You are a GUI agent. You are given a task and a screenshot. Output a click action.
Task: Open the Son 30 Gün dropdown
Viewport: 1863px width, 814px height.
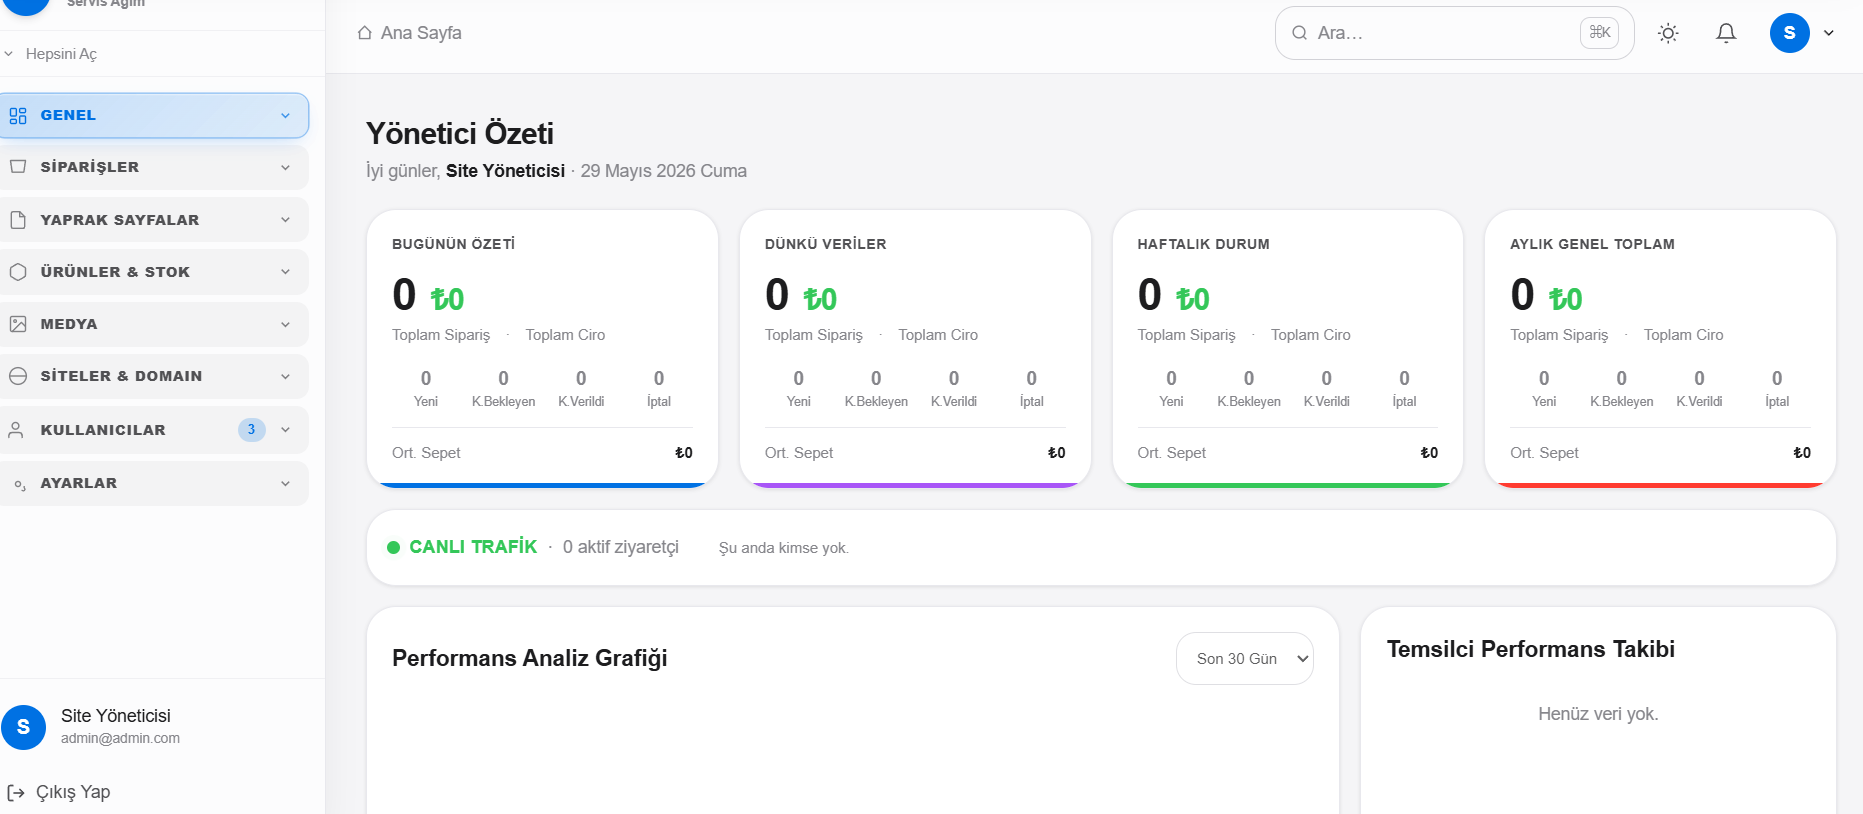click(1245, 658)
